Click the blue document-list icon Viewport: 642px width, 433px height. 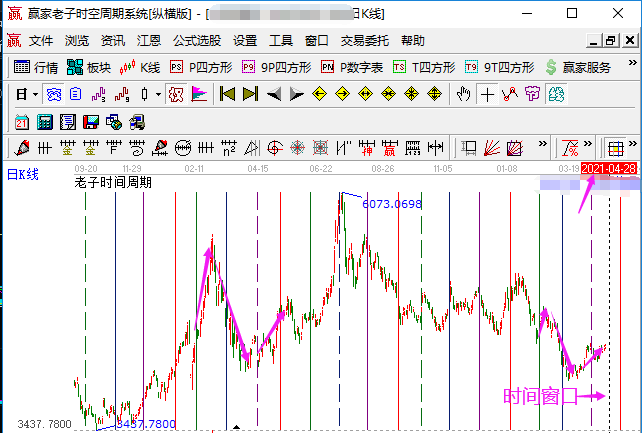click(75, 95)
